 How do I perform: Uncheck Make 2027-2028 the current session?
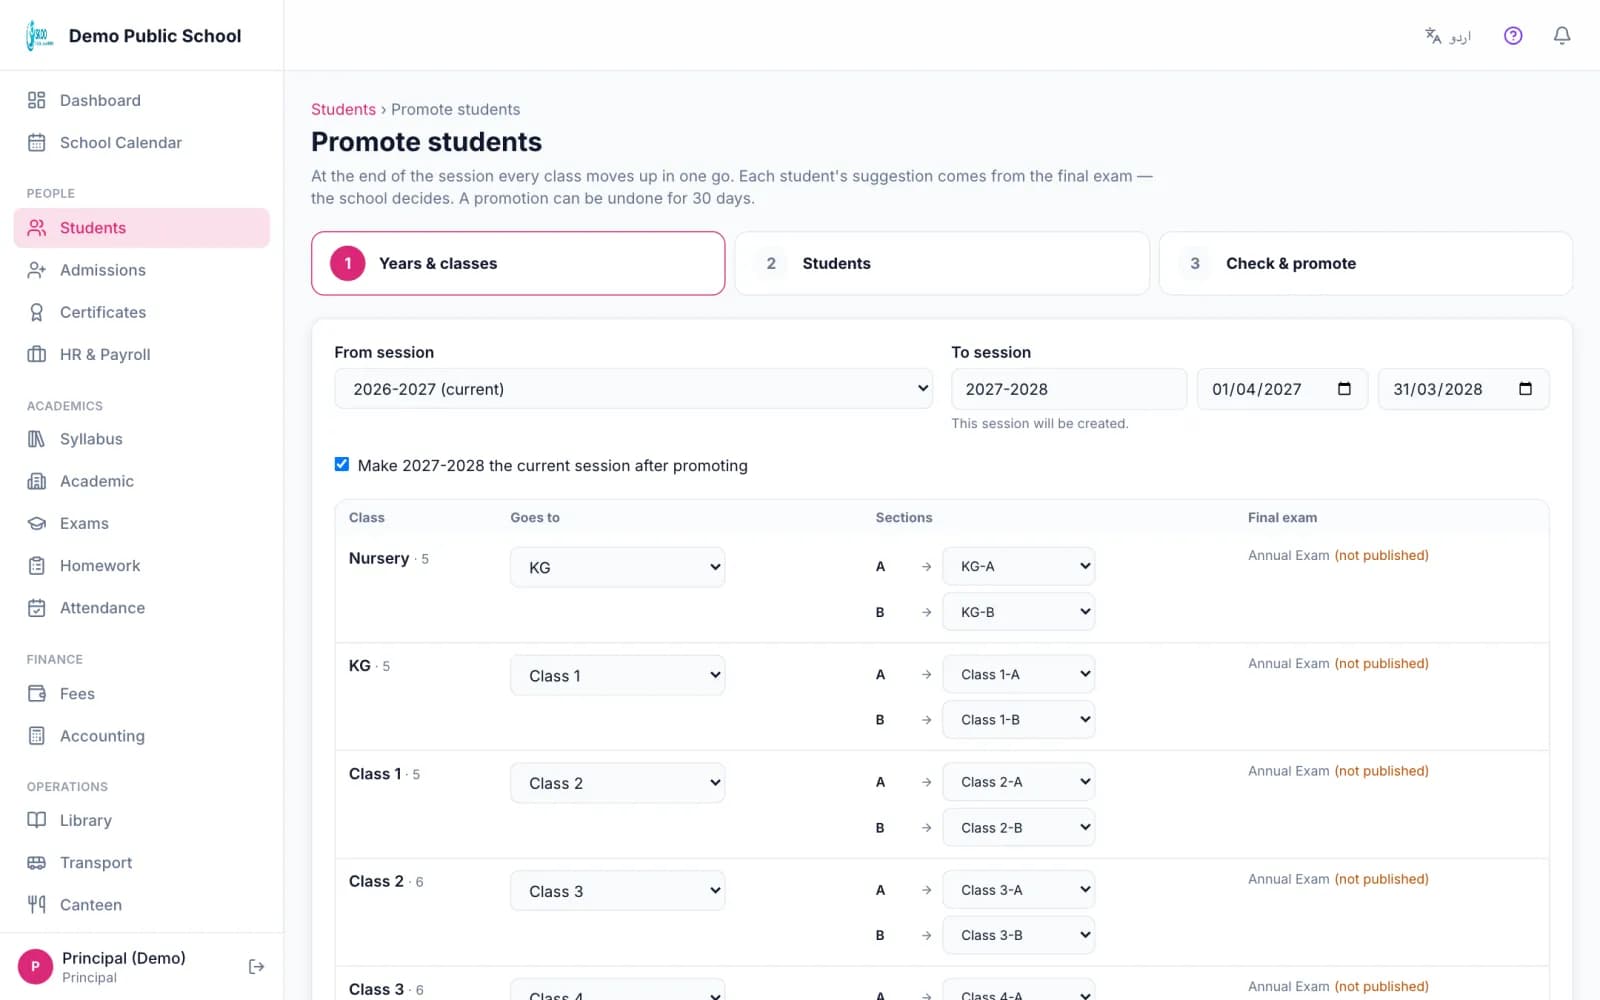(x=342, y=464)
